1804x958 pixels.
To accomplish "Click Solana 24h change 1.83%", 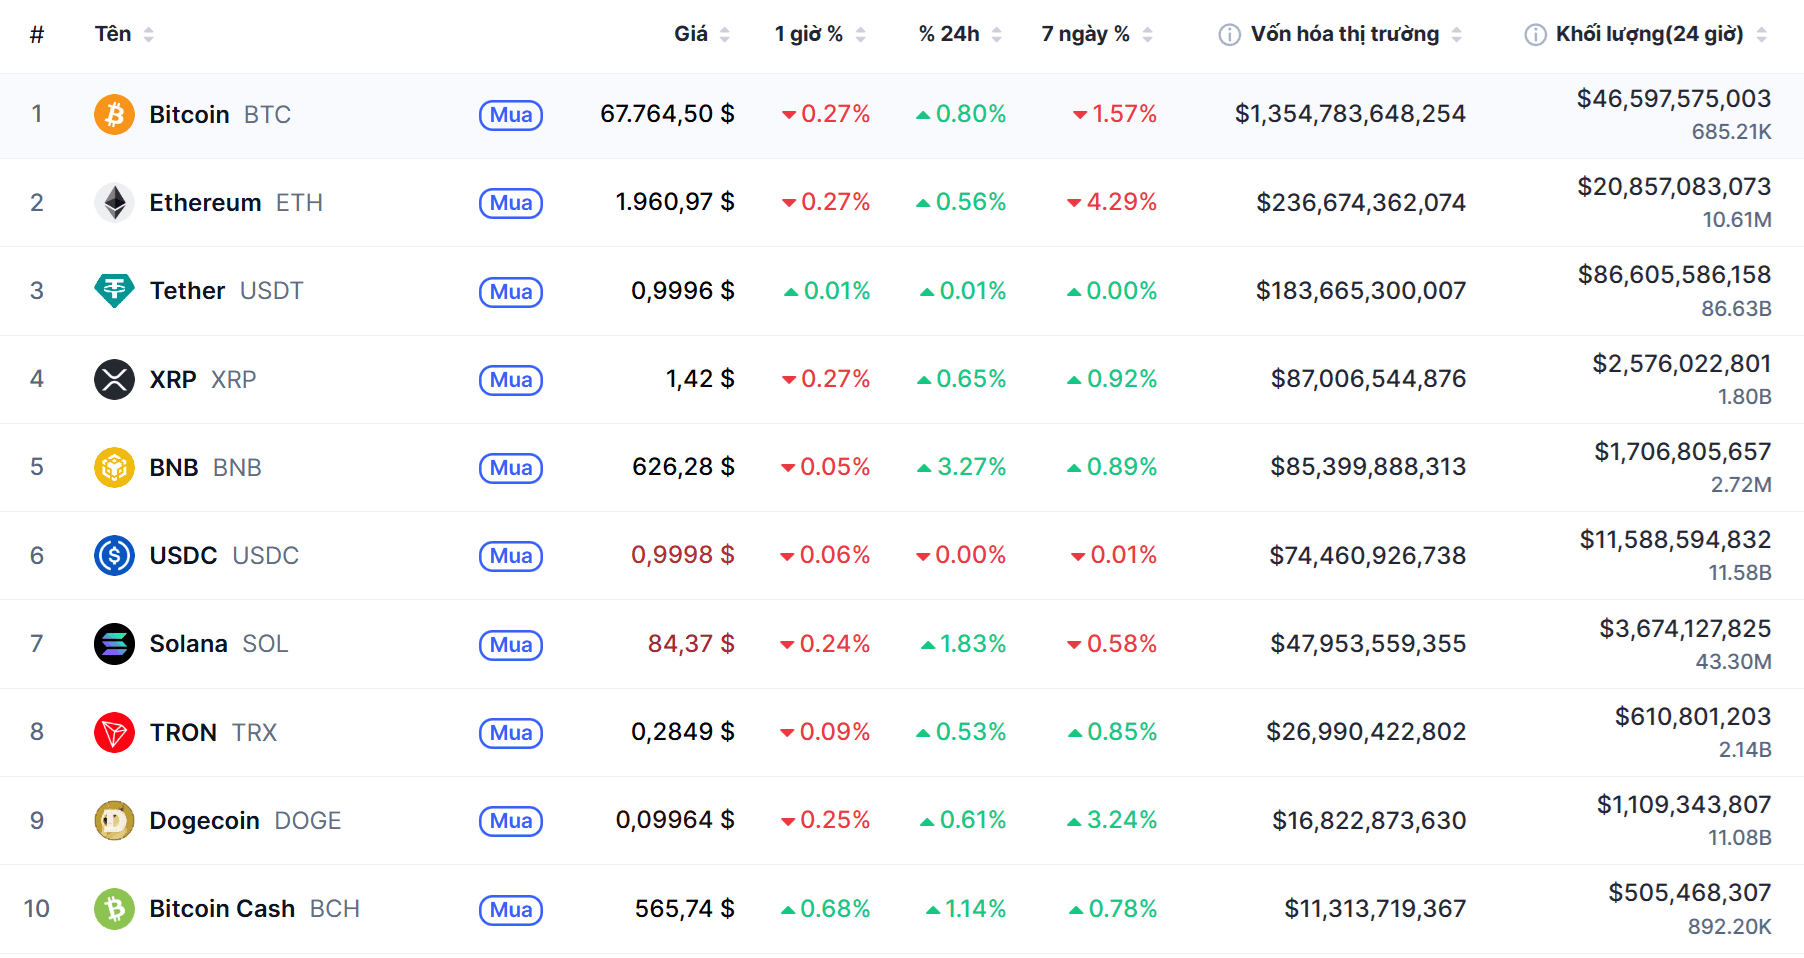I will coord(964,644).
